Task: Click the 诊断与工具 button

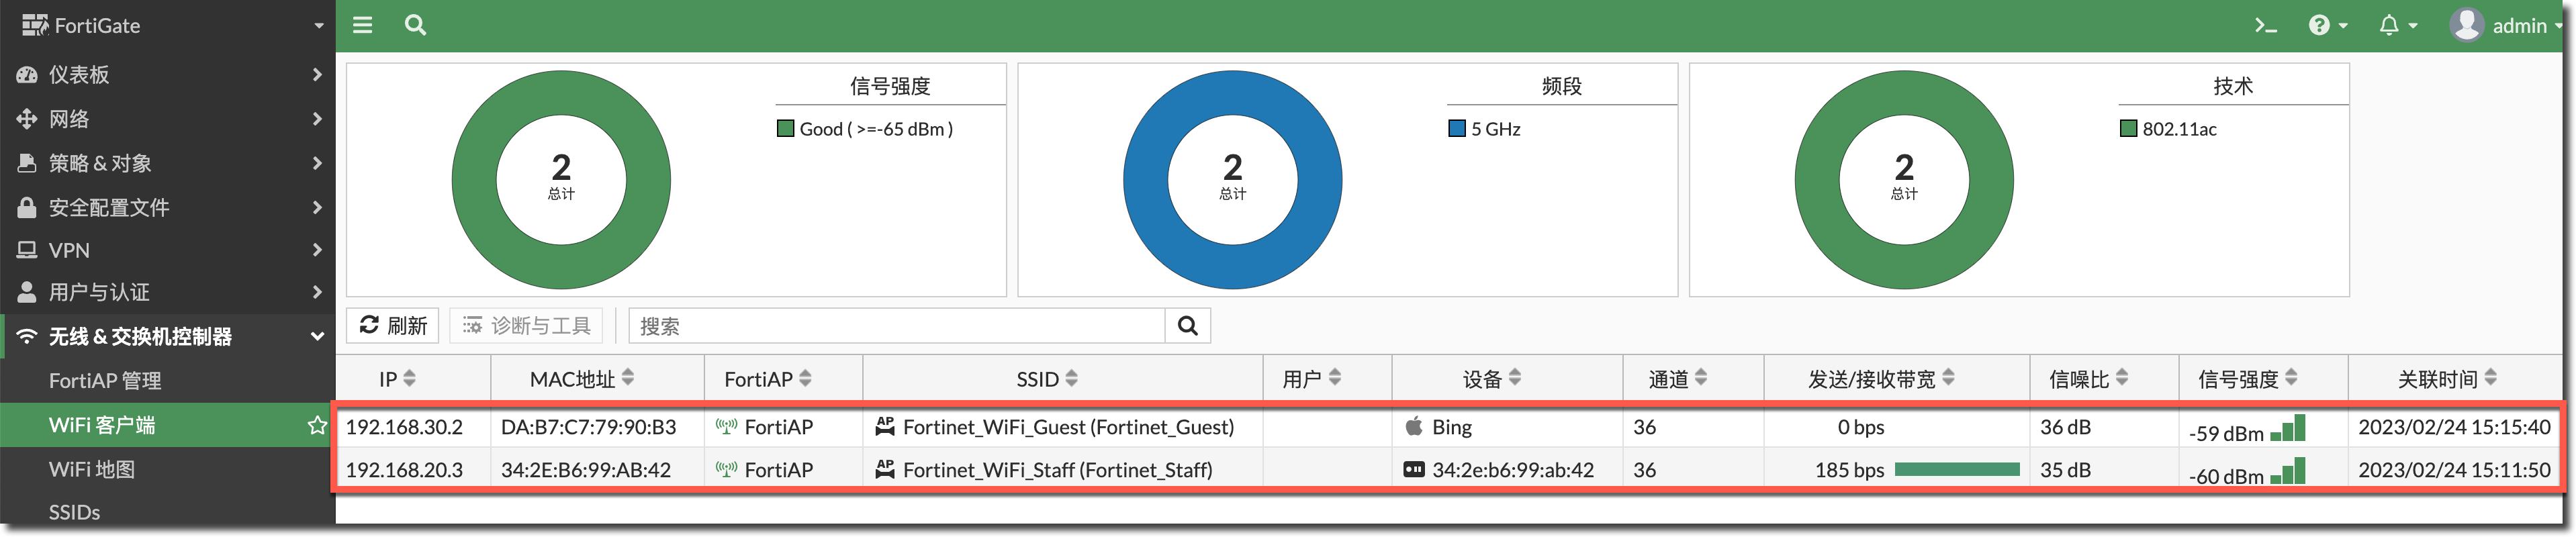Action: [x=526, y=326]
